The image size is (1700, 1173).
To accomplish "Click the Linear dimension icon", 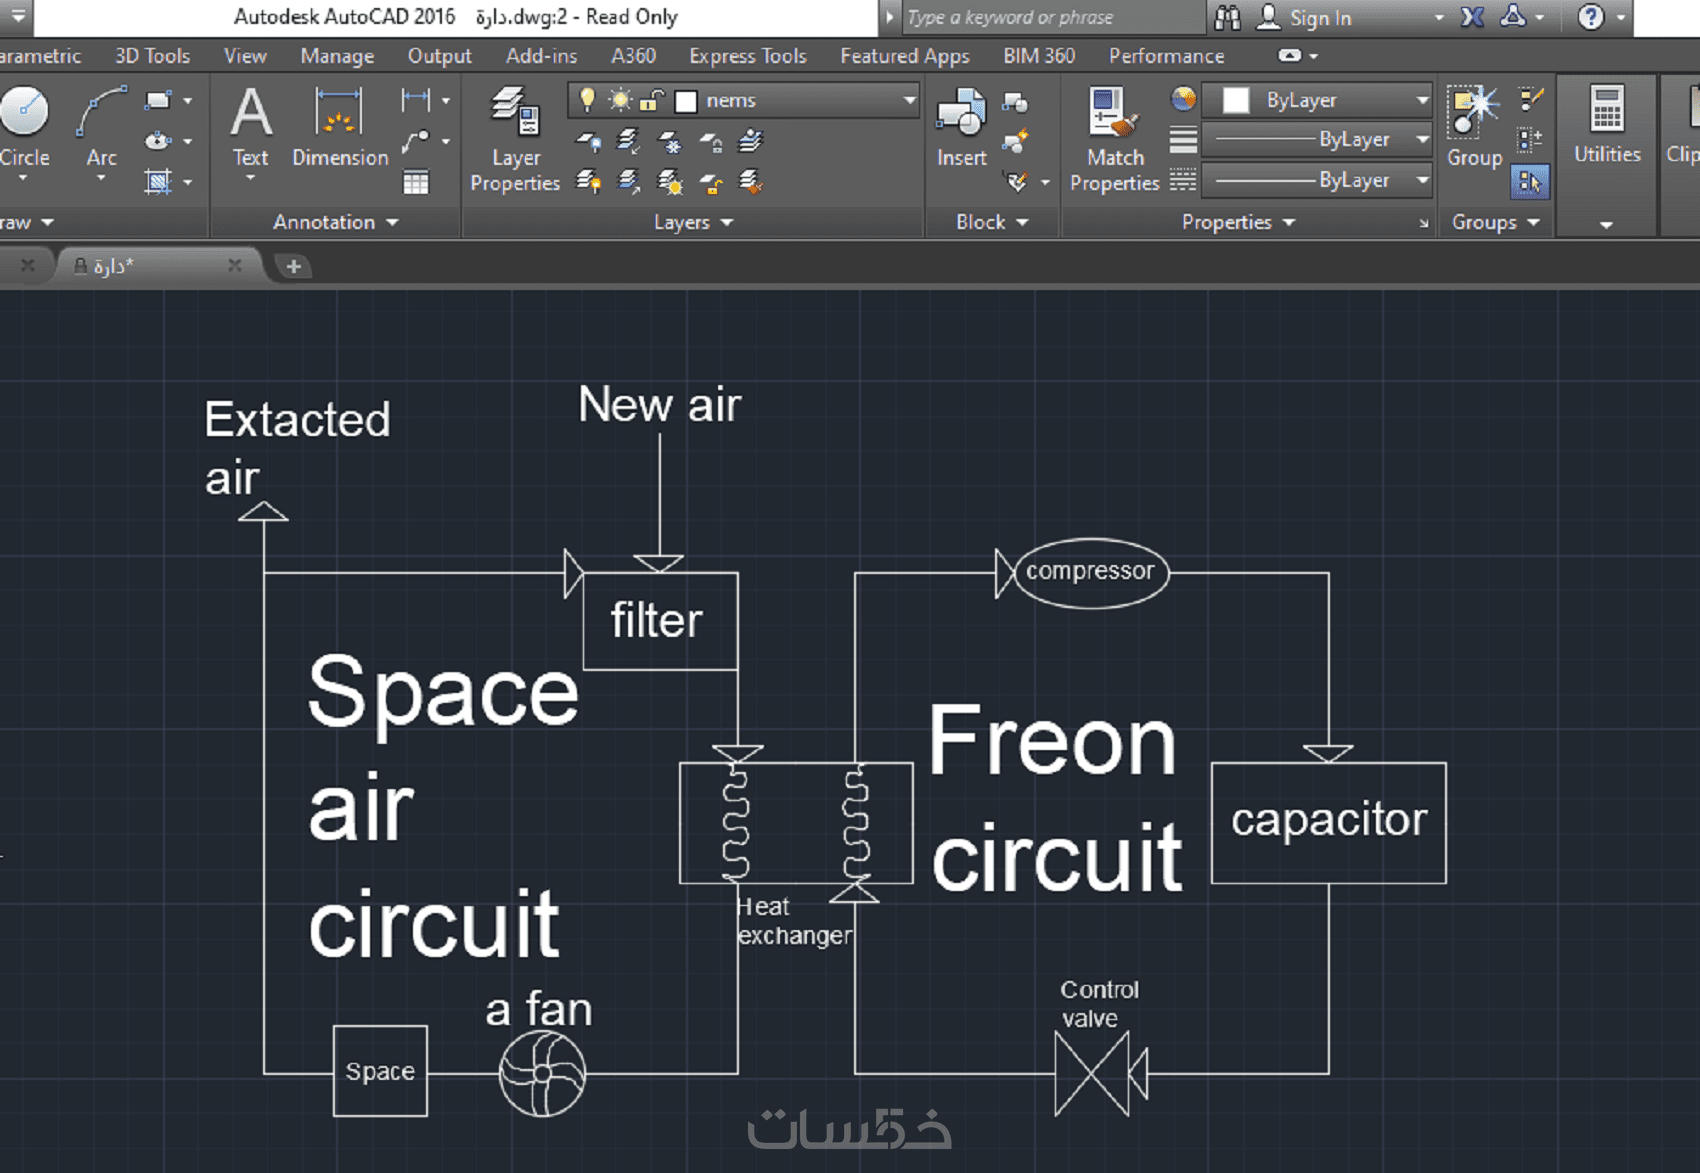I will tap(415, 100).
